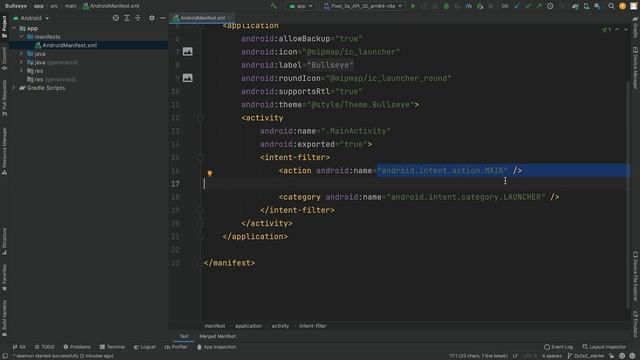Click the editor vertical scrollbar
Screen dimensions: 640x360
tap(628, 195)
